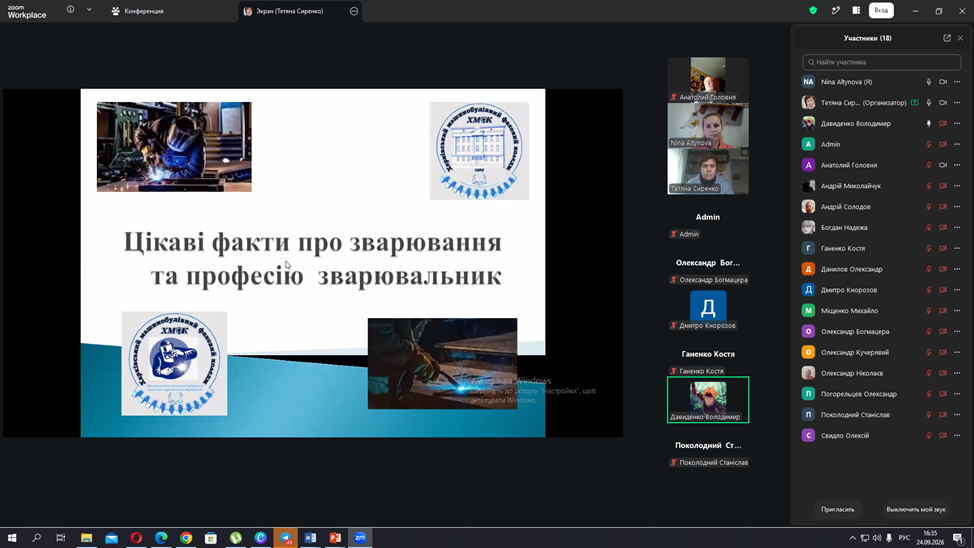Click Олександр Ніколаєв's avatar in list

[808, 373]
